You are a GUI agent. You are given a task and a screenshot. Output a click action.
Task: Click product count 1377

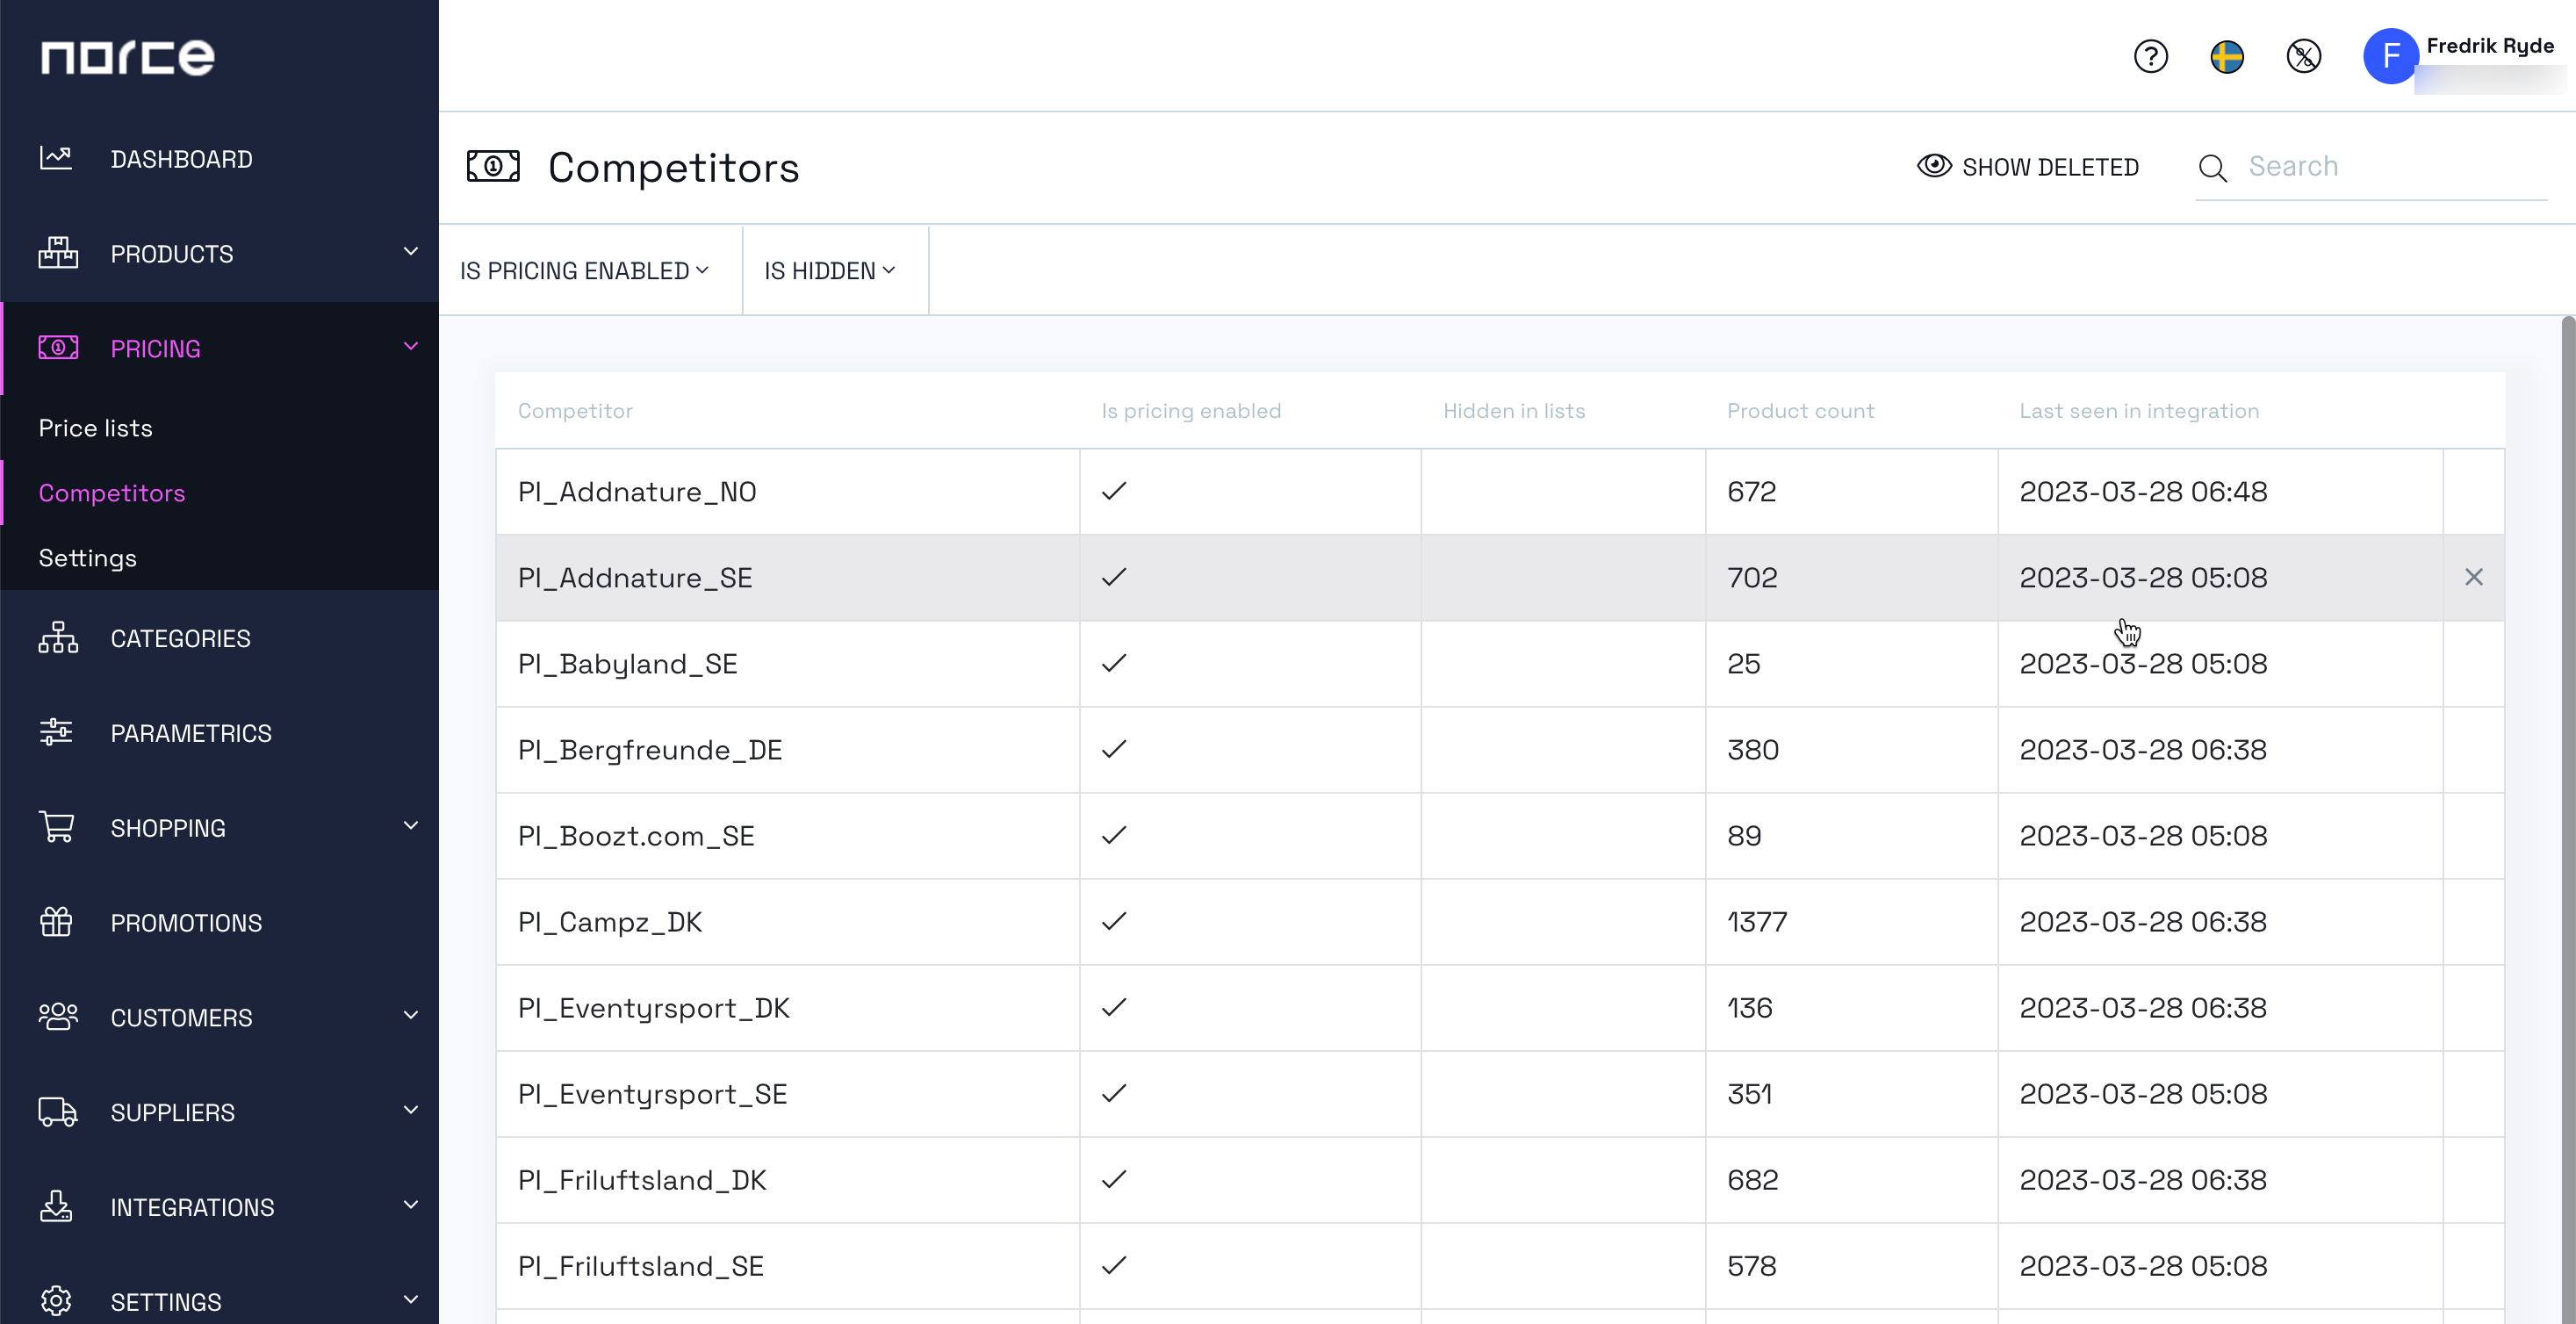point(1757,922)
